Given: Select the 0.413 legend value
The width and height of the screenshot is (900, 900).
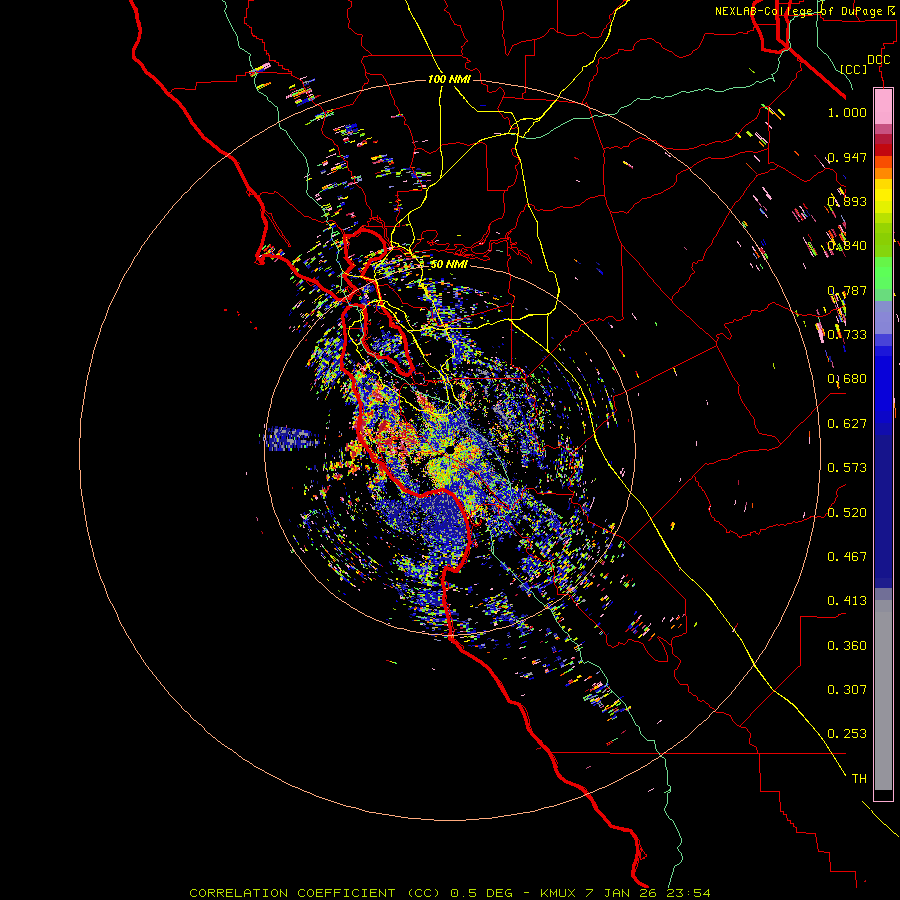Looking at the screenshot, I should [x=847, y=601].
